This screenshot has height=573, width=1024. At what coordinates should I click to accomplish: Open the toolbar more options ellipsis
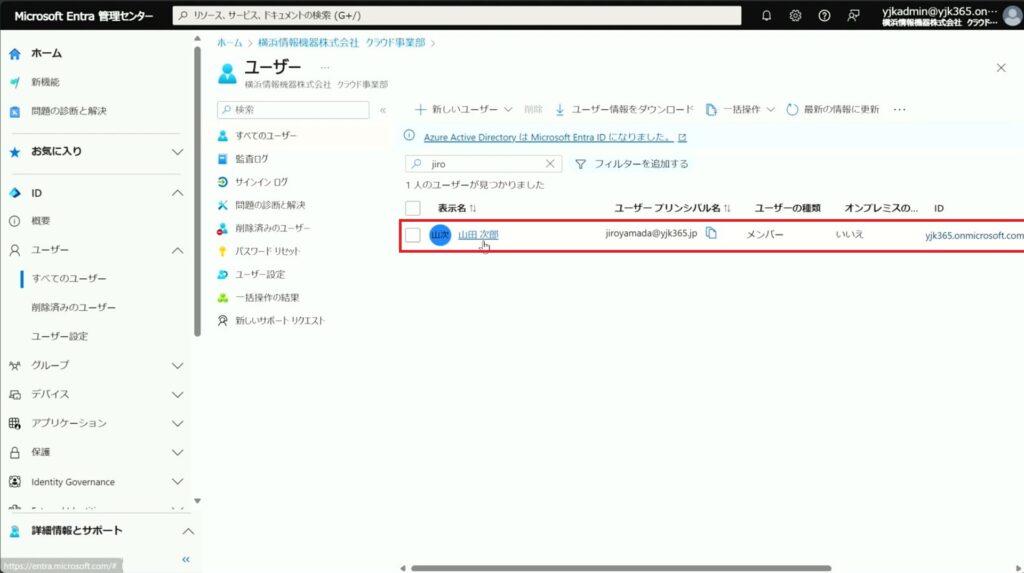(x=899, y=109)
